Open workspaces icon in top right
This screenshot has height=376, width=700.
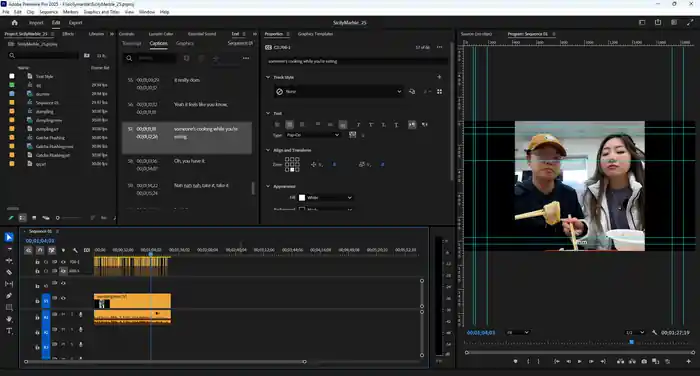coord(642,22)
